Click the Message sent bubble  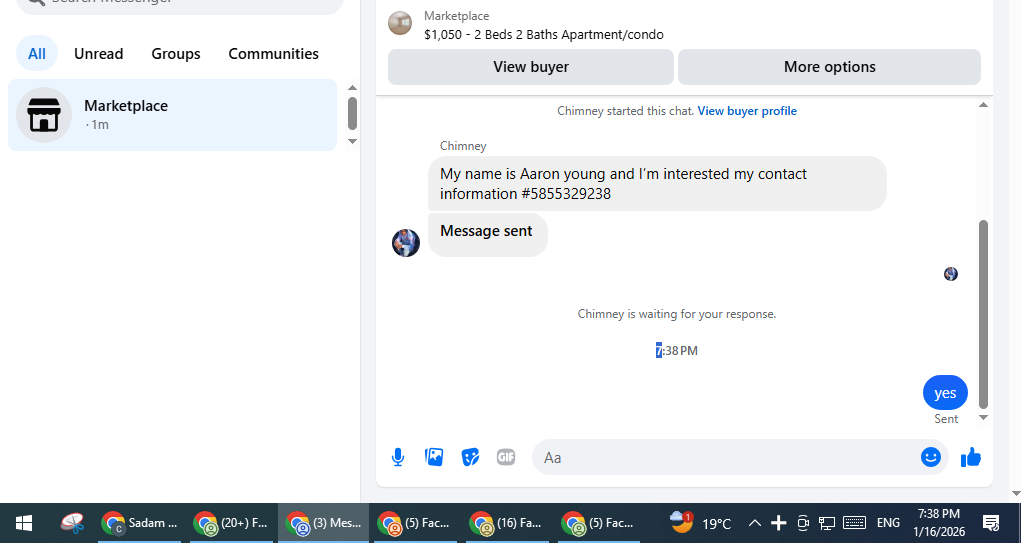pyautogui.click(x=488, y=235)
